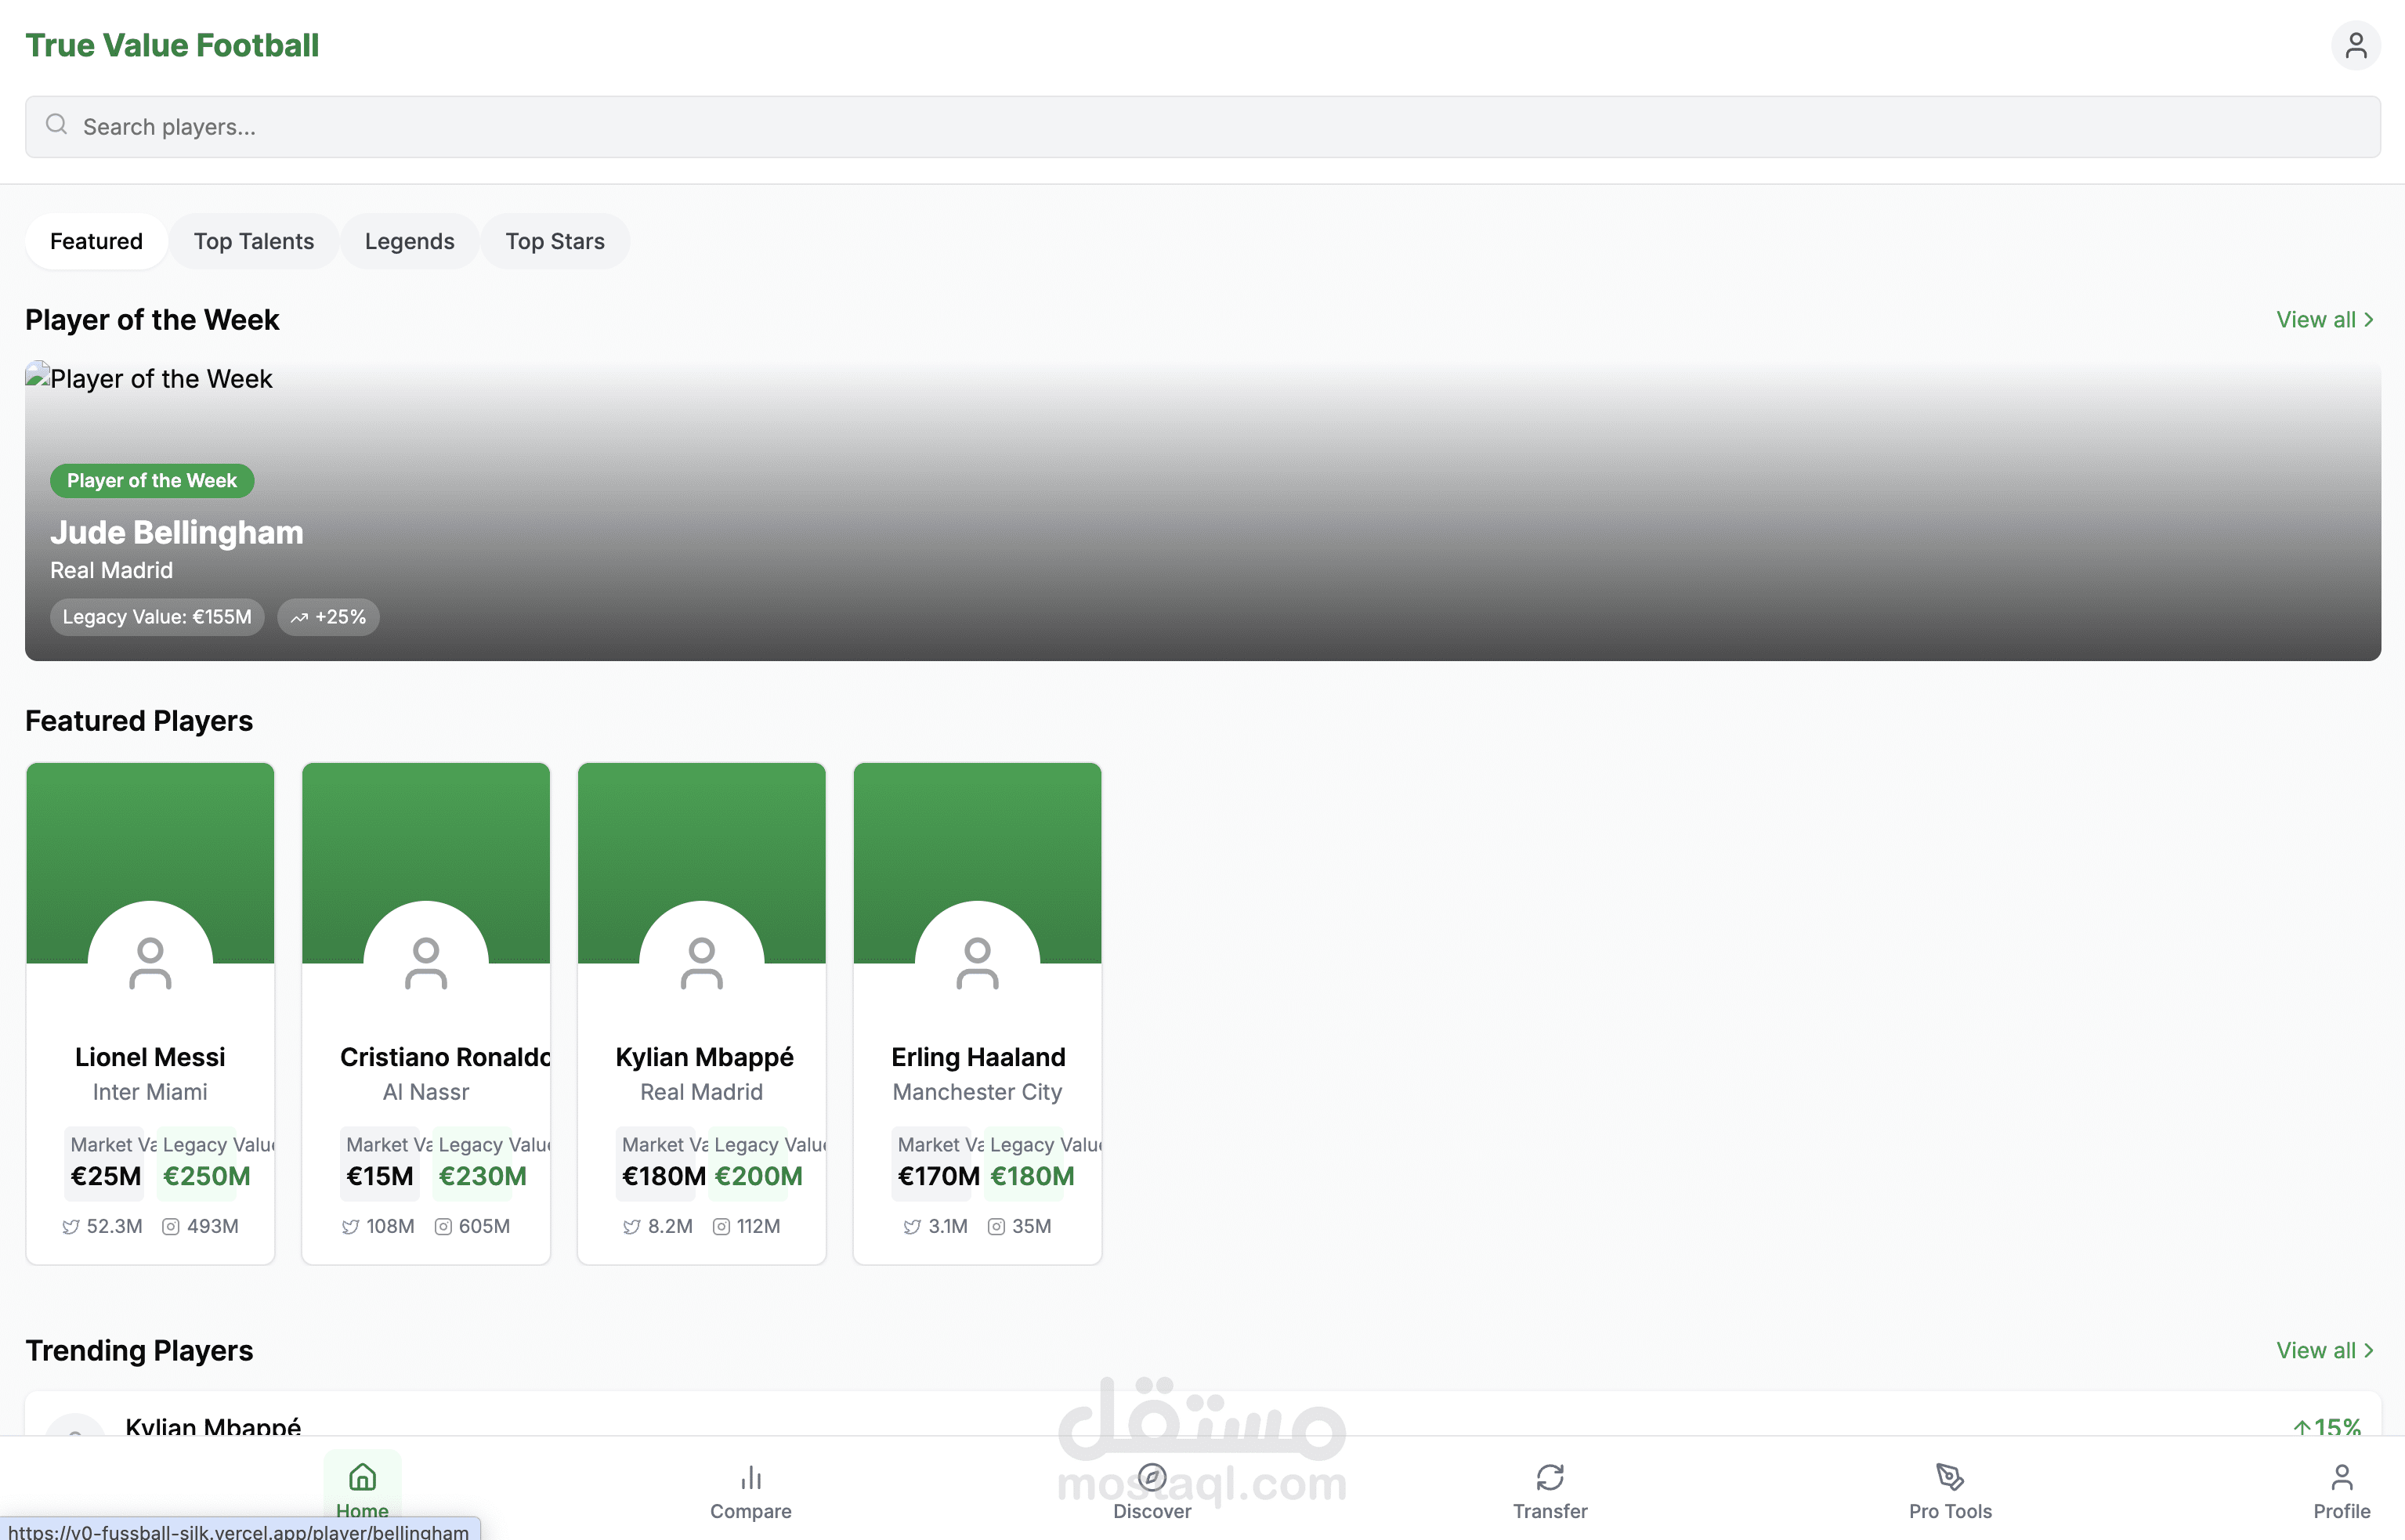Click the green Player of the Week badge
Screen dimensions: 2405x1540
tap(152, 481)
